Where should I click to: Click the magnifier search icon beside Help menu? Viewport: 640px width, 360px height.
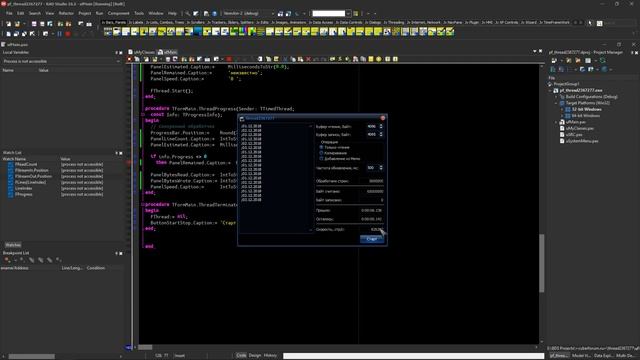[x=188, y=13]
